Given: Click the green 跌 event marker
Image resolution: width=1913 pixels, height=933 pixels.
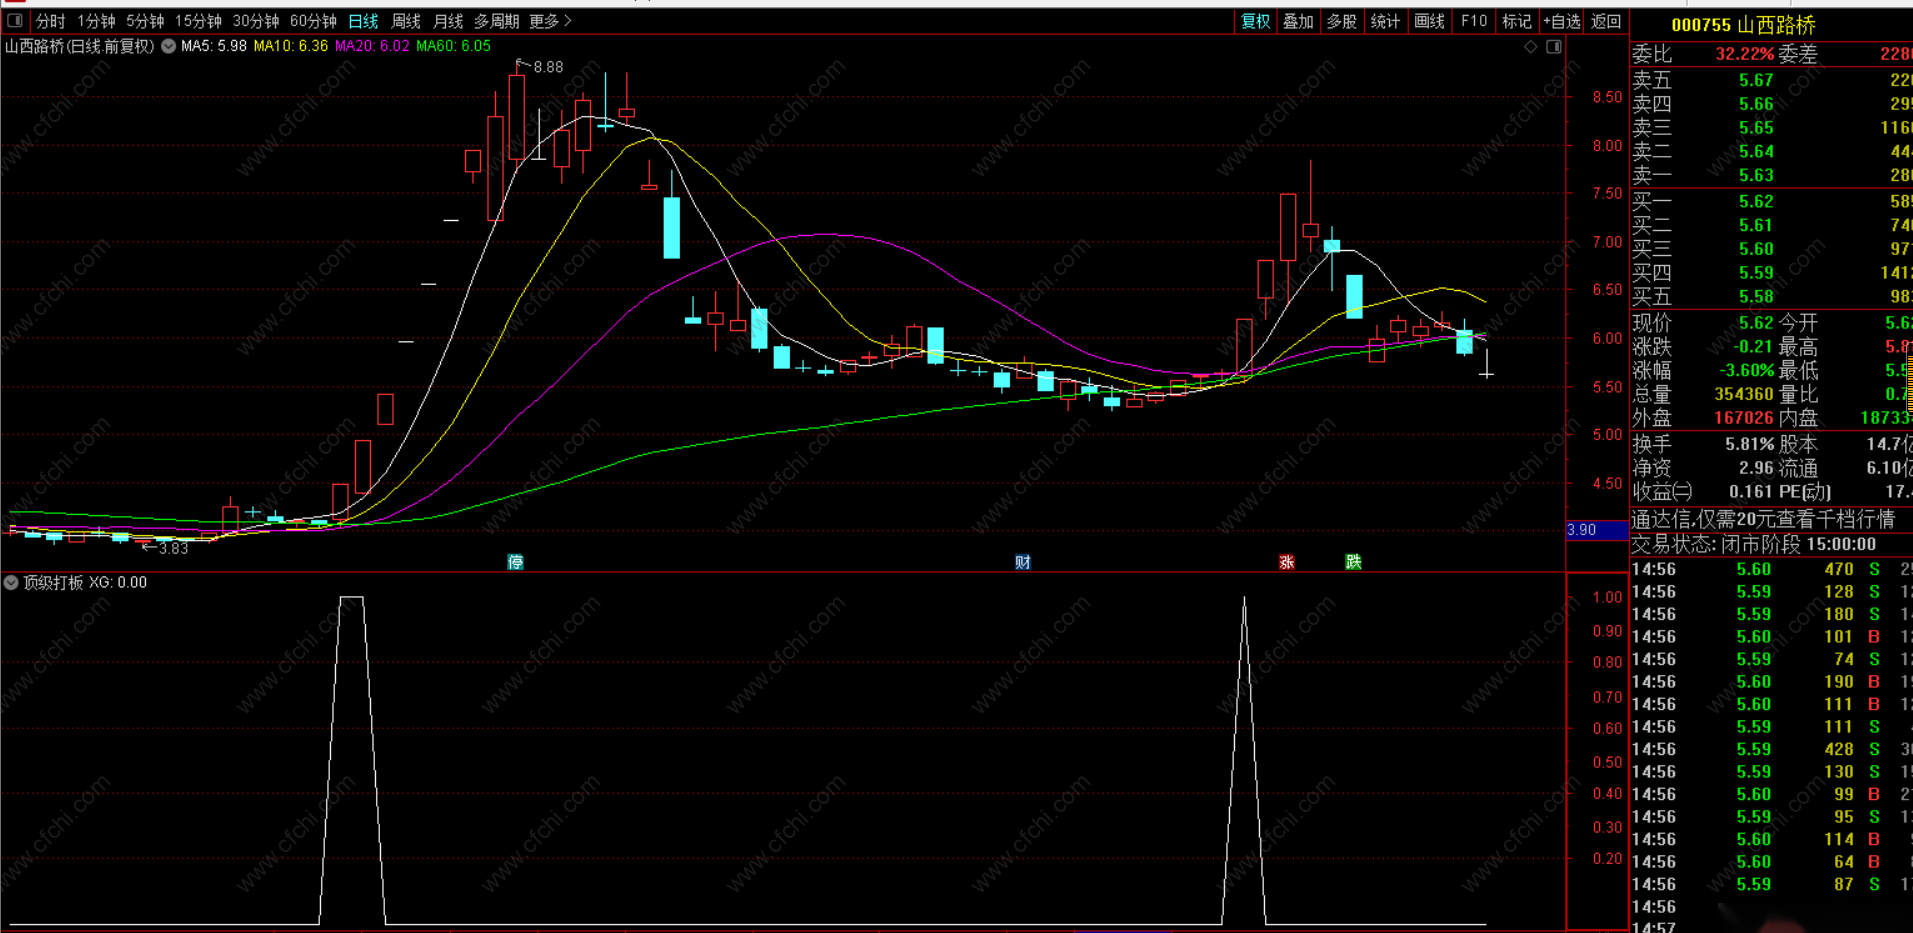Looking at the screenshot, I should point(1353,562).
